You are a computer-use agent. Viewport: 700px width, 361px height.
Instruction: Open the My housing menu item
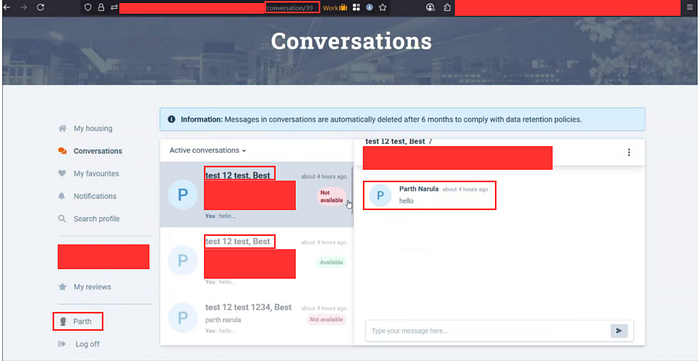[93, 129]
